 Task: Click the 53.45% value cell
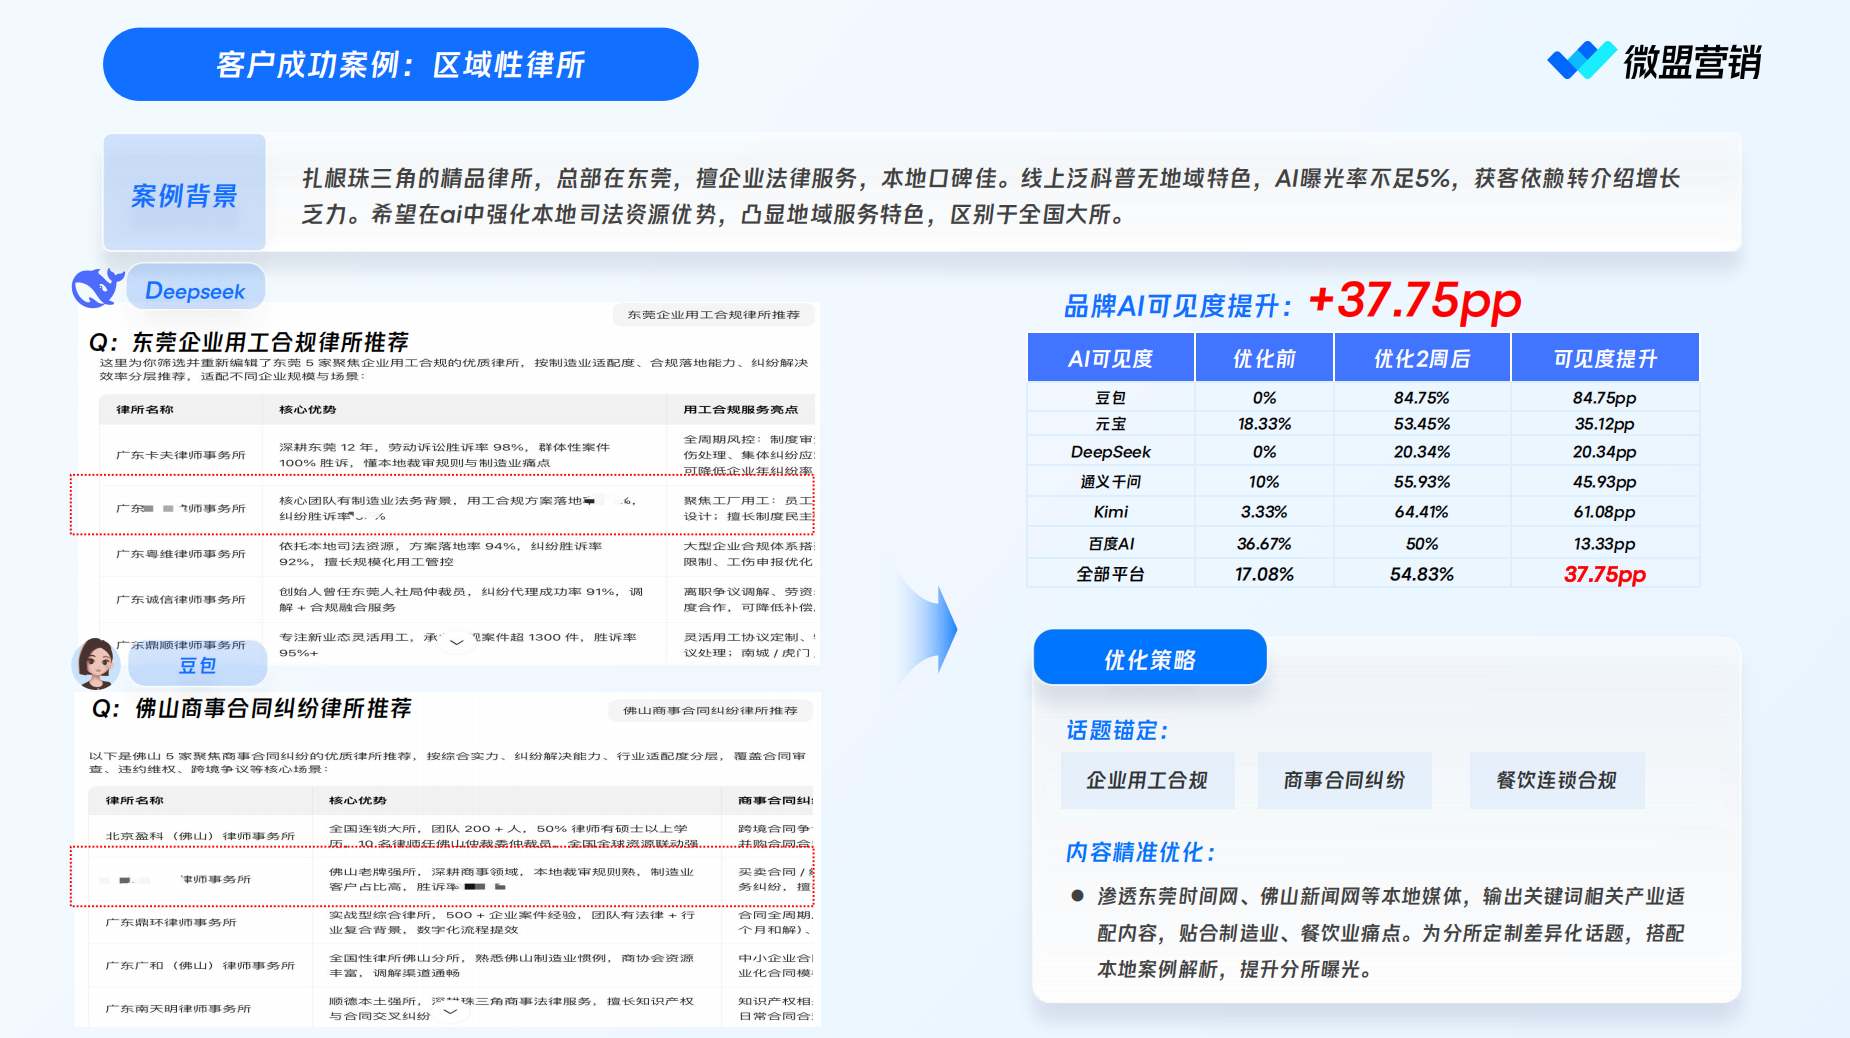click(1421, 424)
